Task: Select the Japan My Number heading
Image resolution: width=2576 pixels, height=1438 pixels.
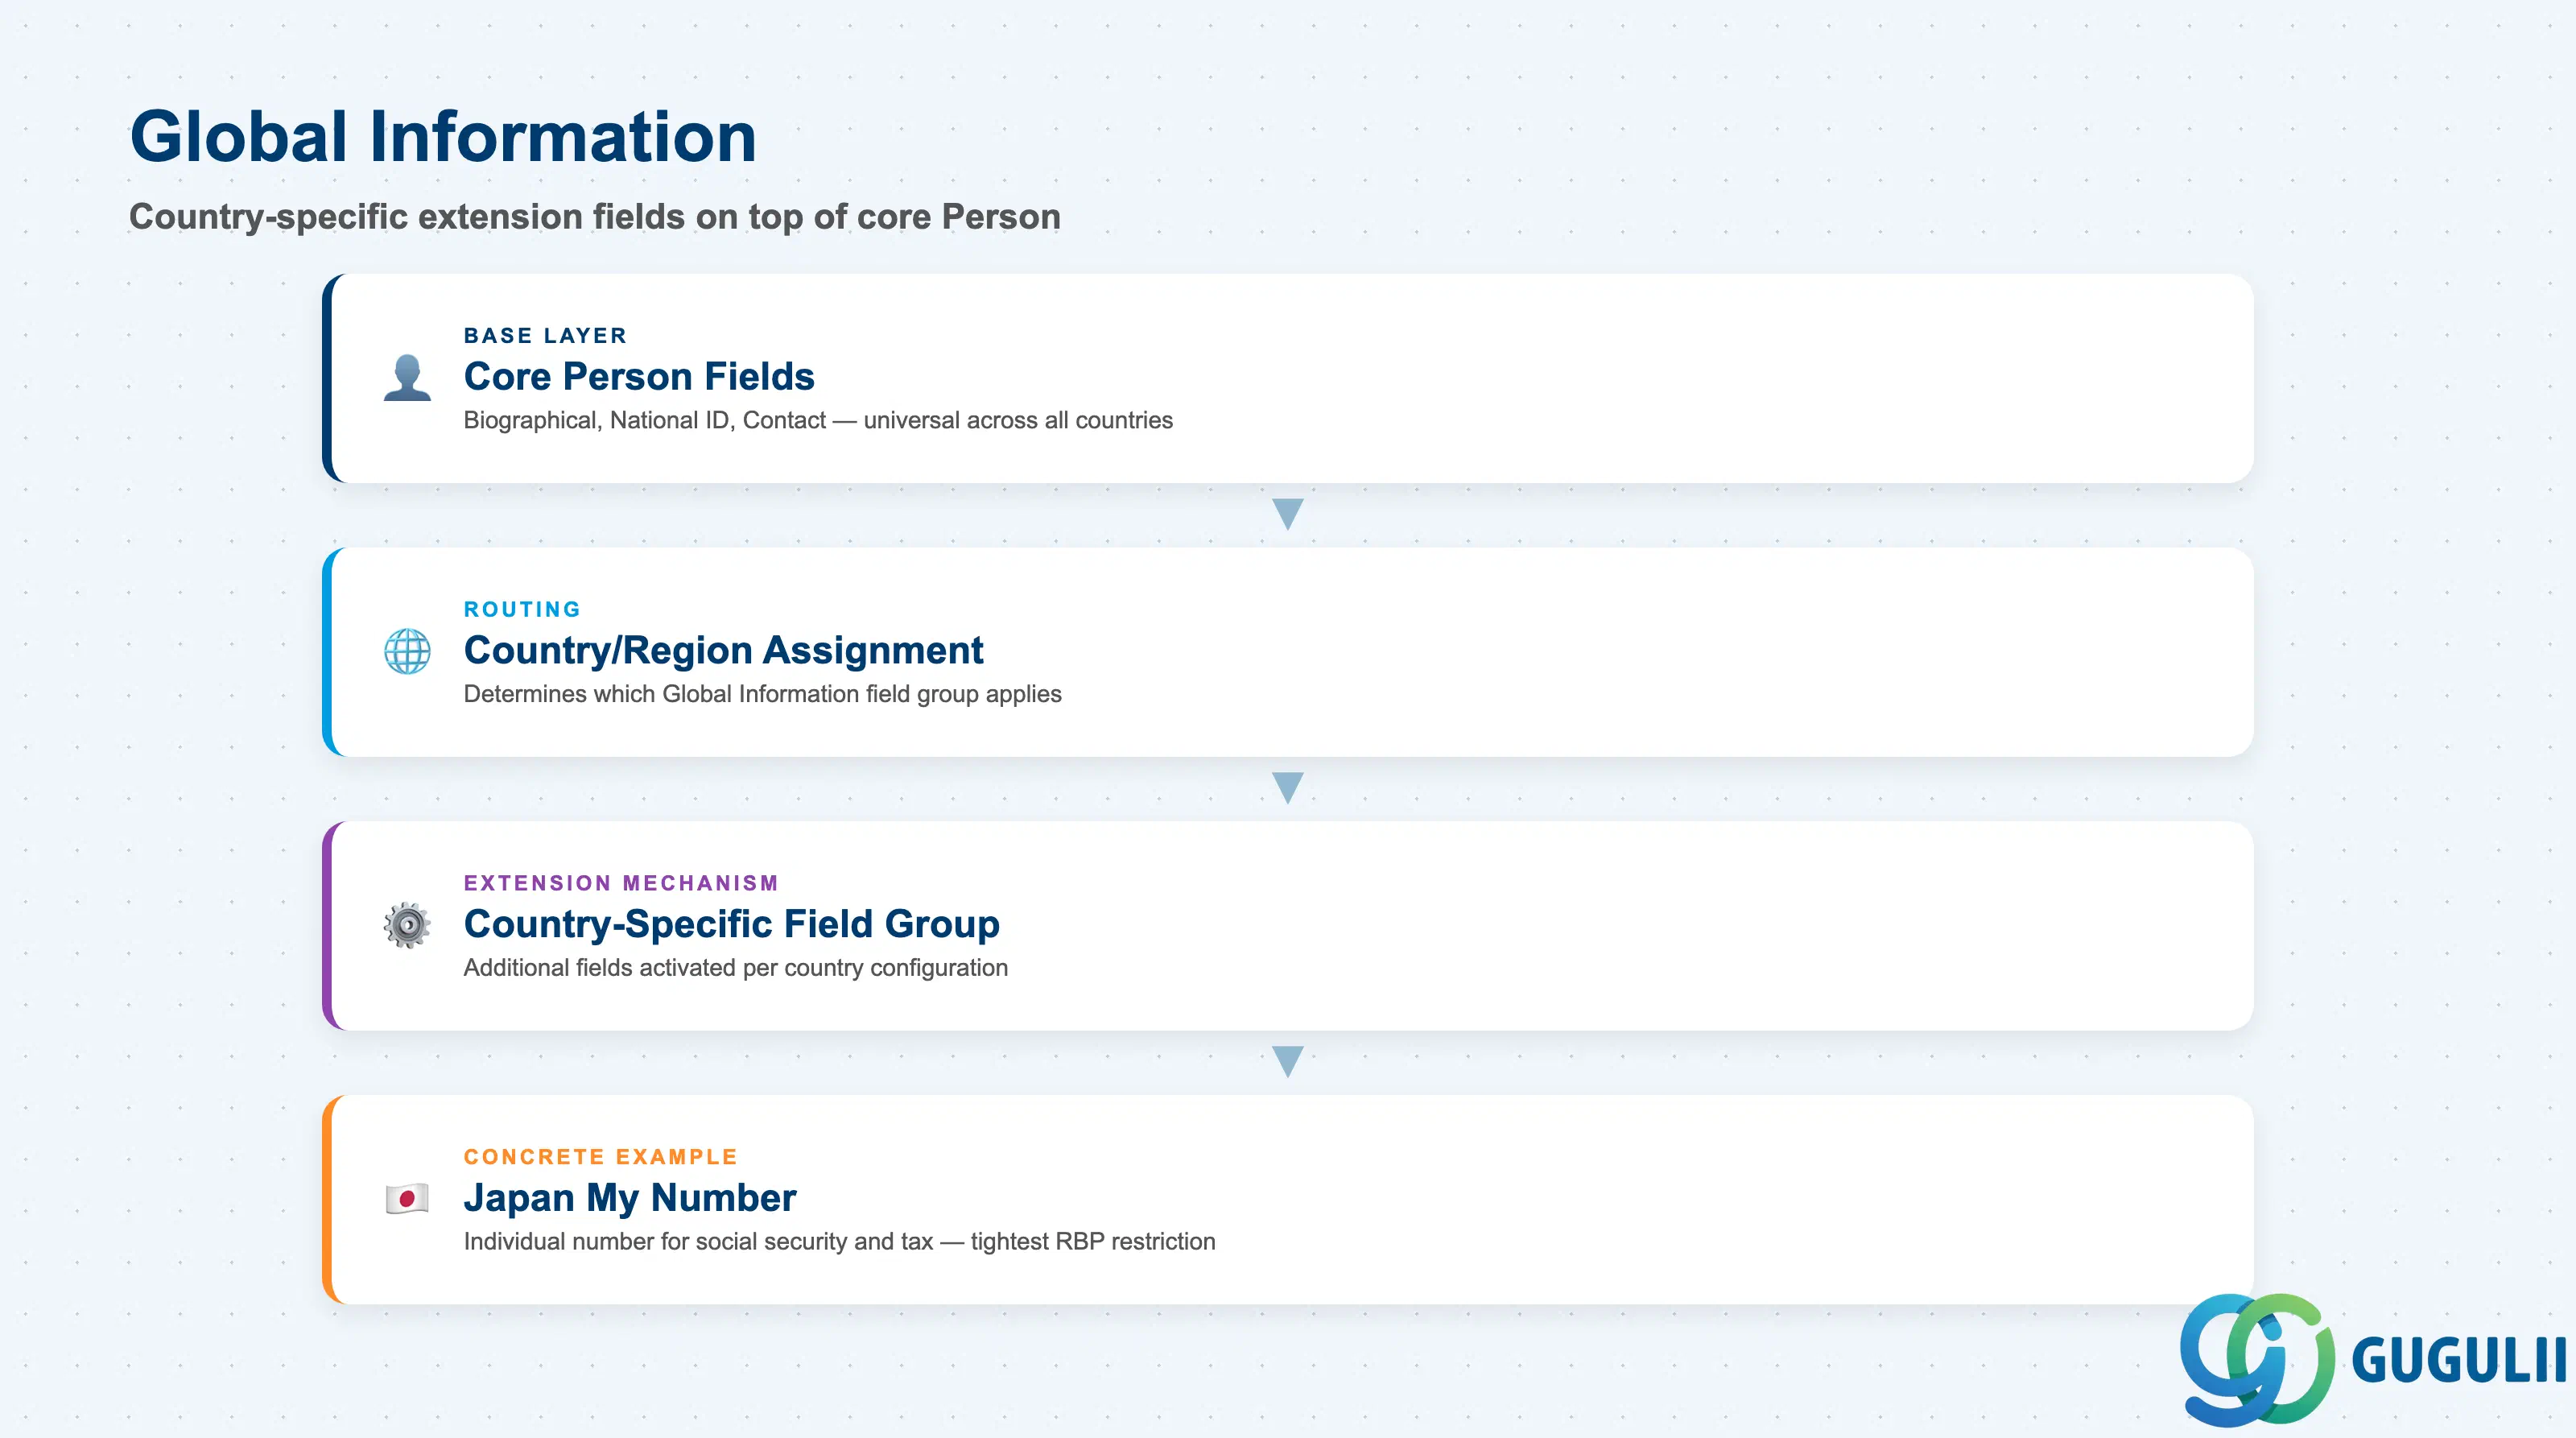Action: (x=630, y=1198)
